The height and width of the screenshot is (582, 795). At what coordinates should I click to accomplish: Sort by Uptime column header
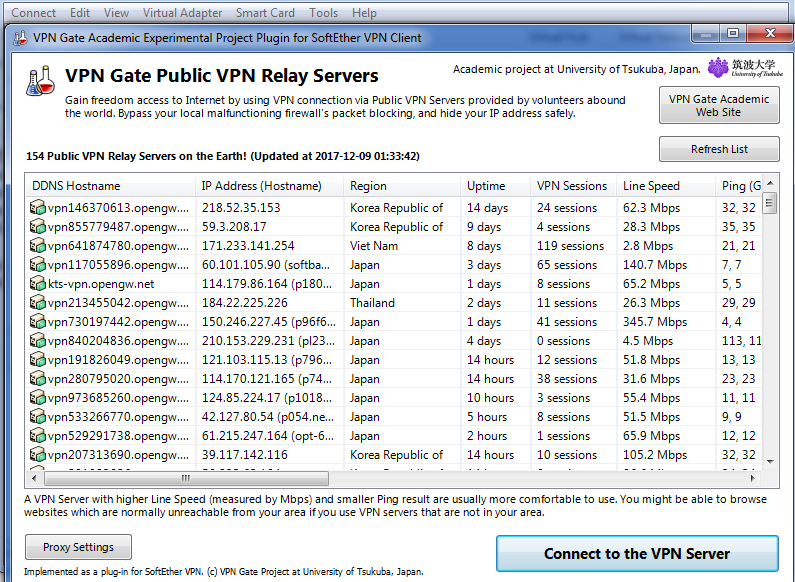(495, 186)
